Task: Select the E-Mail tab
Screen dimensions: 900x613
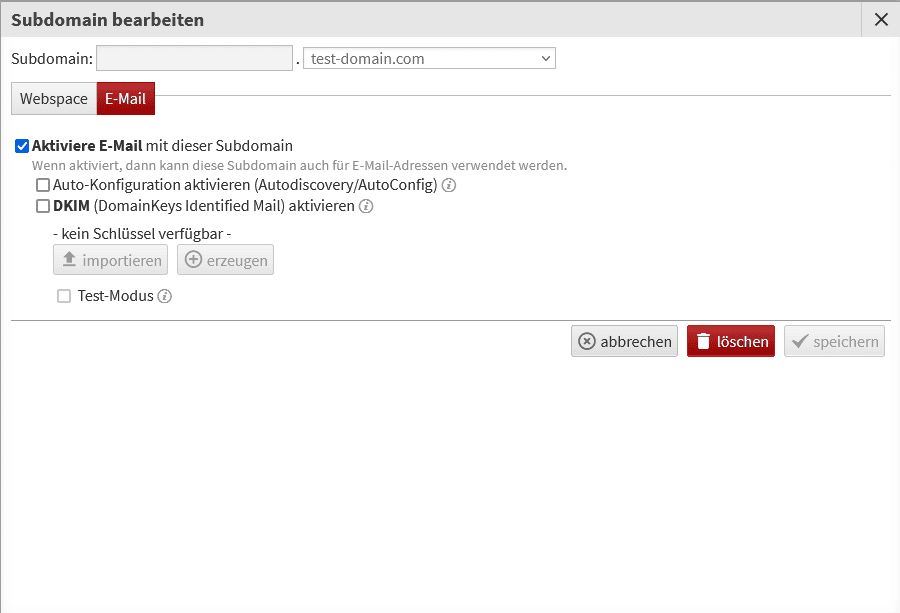Action: [x=125, y=98]
